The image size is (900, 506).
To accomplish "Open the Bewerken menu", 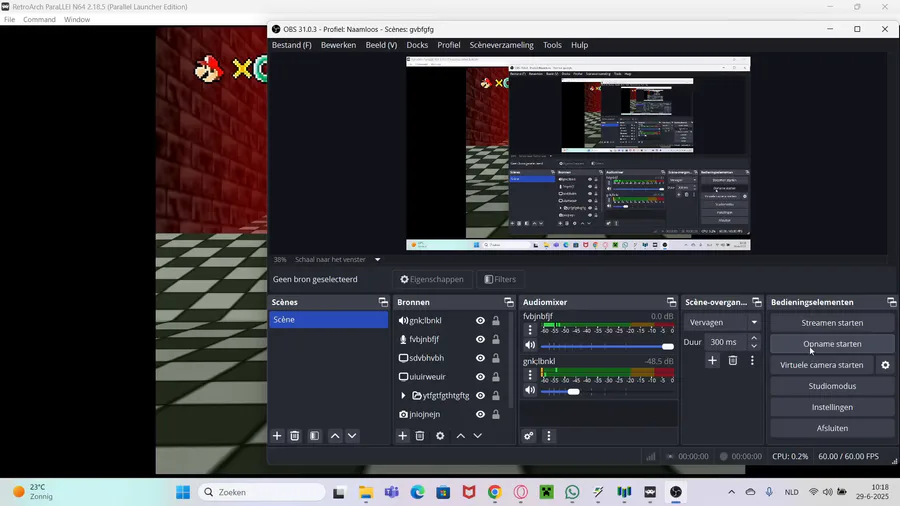I will pos(338,45).
